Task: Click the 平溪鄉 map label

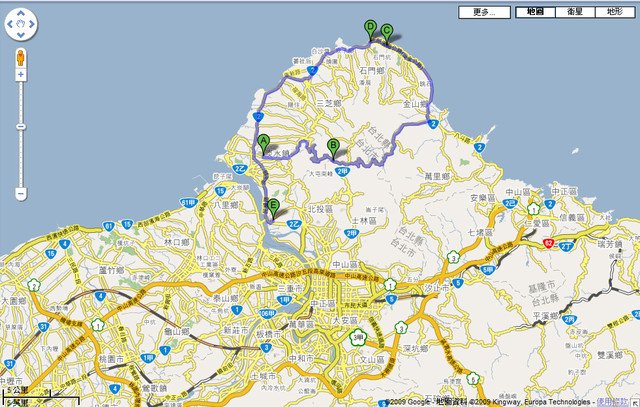Action: coord(546,316)
